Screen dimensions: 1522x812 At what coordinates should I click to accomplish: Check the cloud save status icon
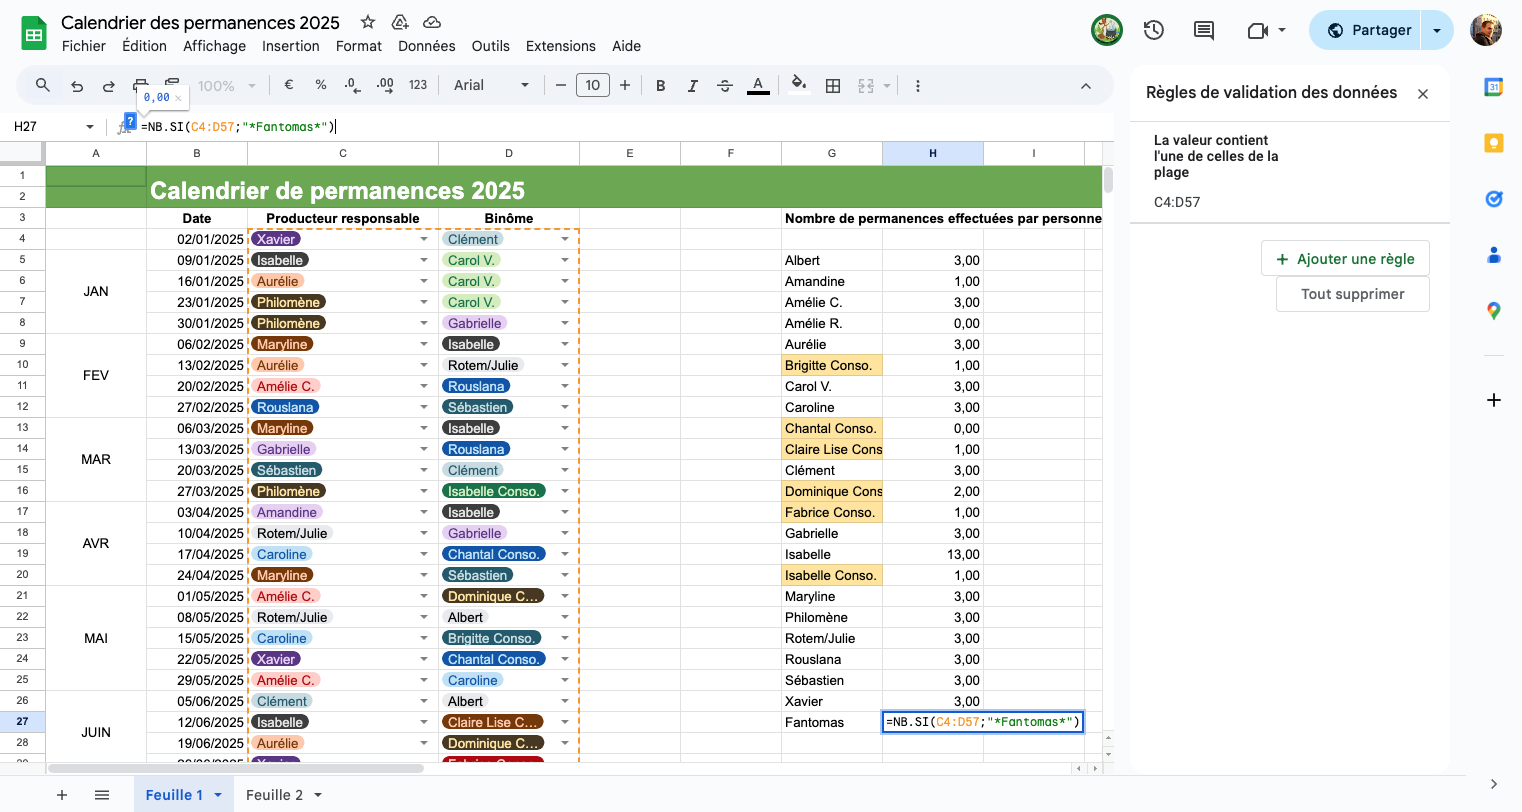click(432, 22)
